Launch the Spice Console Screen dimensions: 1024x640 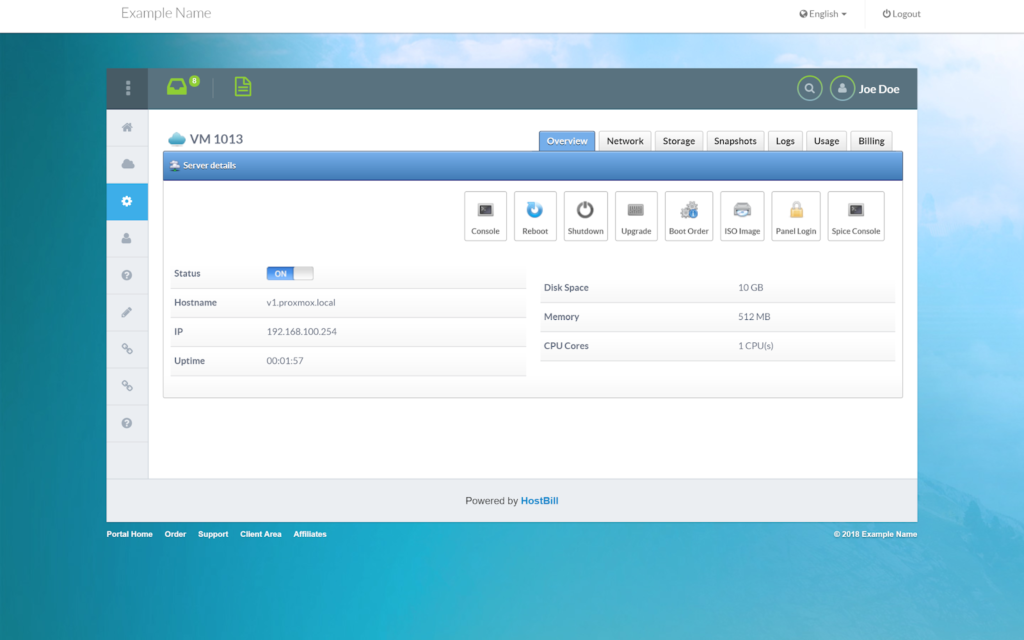(x=856, y=216)
